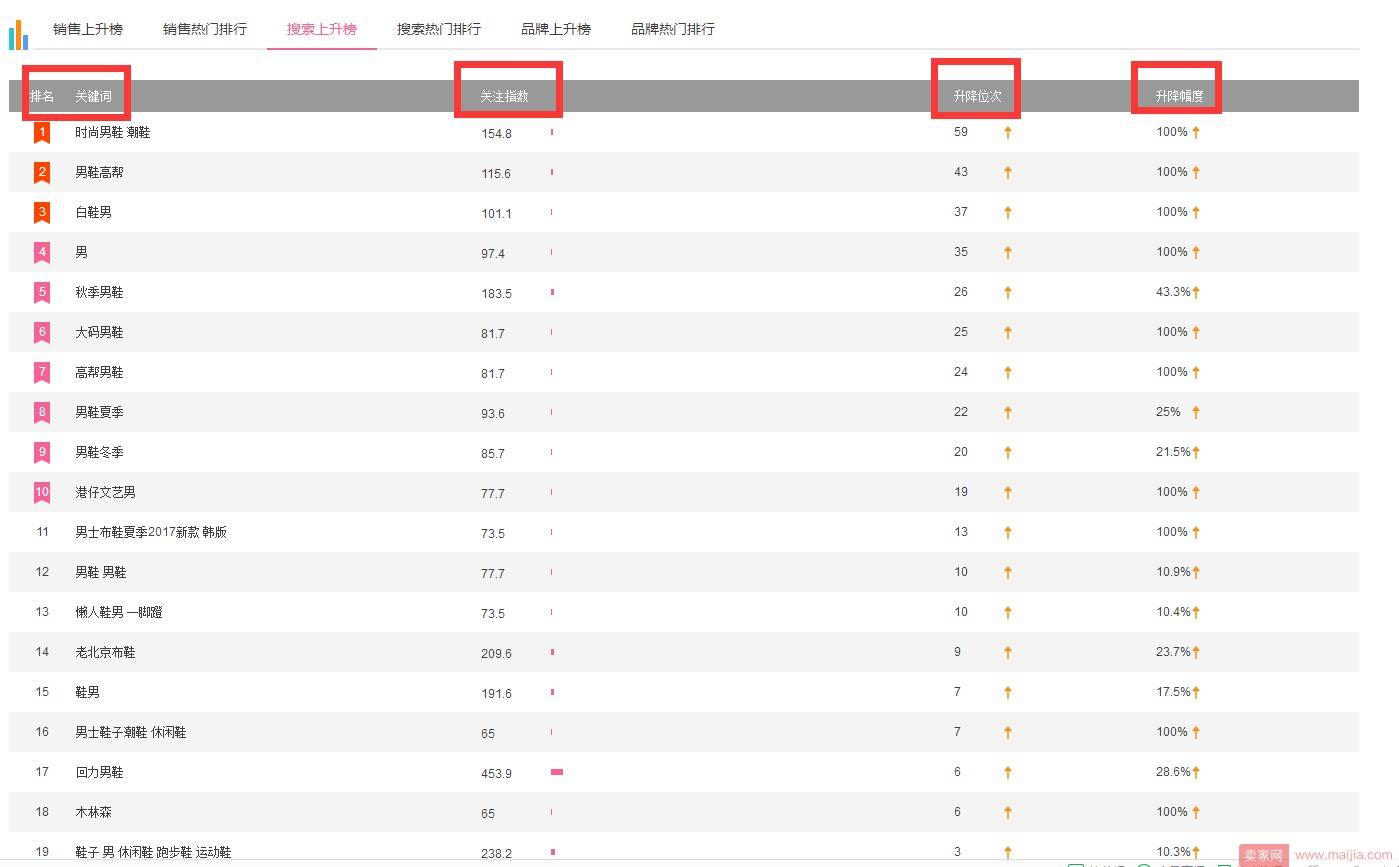Click rank-change up arrow for 回力男鞋
The image size is (1399, 867).
(x=1008, y=772)
